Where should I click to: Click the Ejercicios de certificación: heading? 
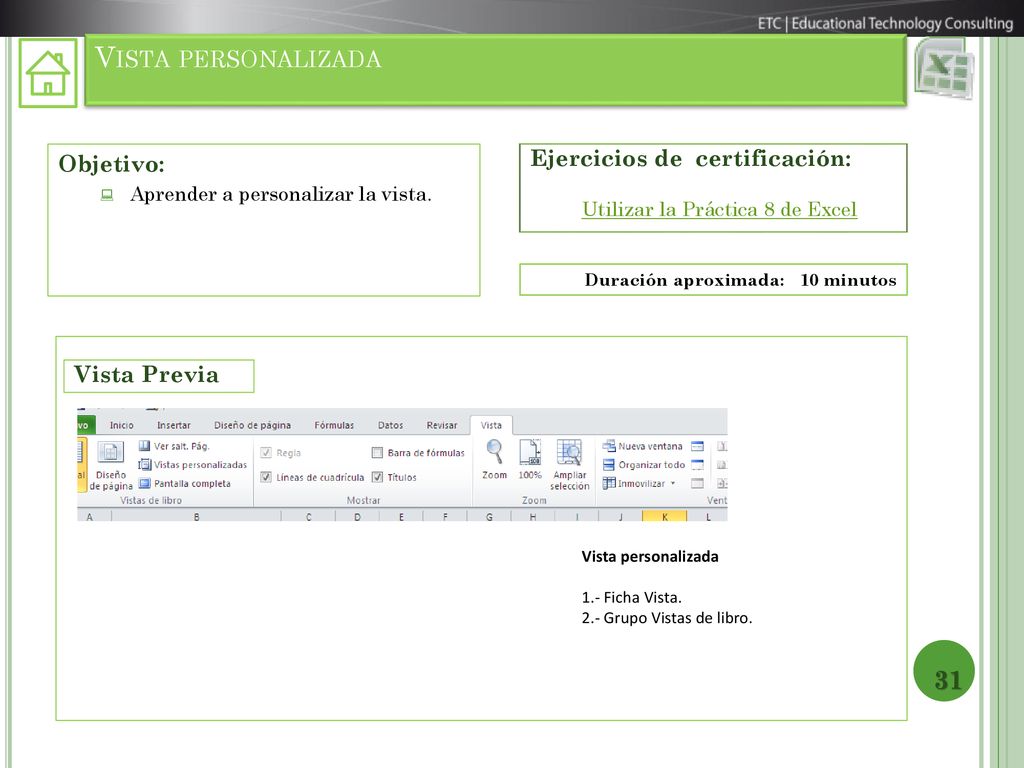pyautogui.click(x=691, y=159)
